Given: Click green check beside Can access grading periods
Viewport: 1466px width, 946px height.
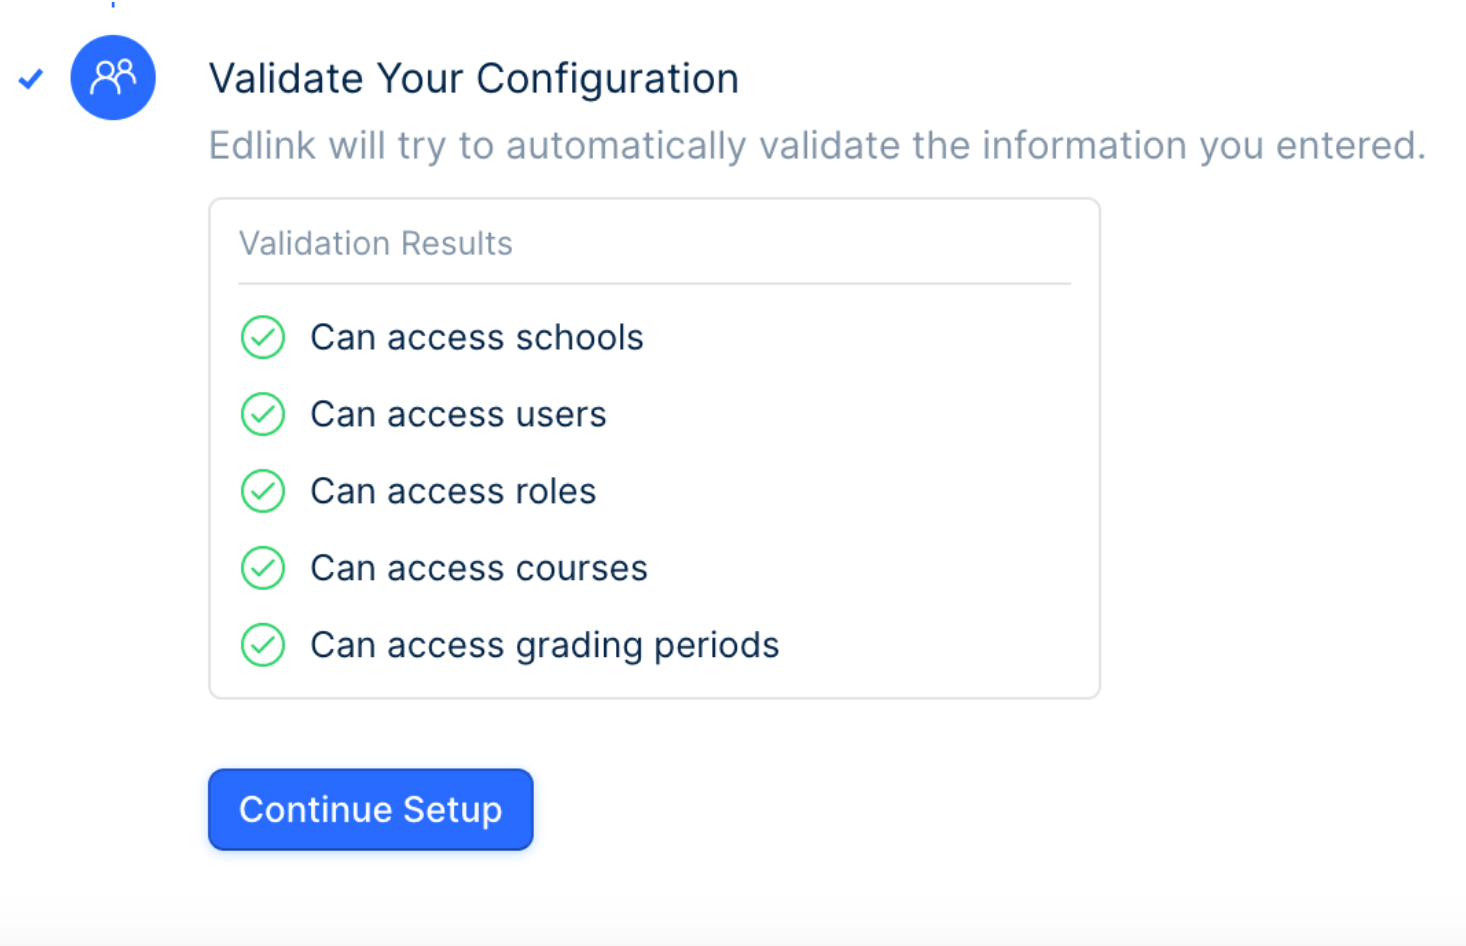Looking at the screenshot, I should pyautogui.click(x=263, y=645).
